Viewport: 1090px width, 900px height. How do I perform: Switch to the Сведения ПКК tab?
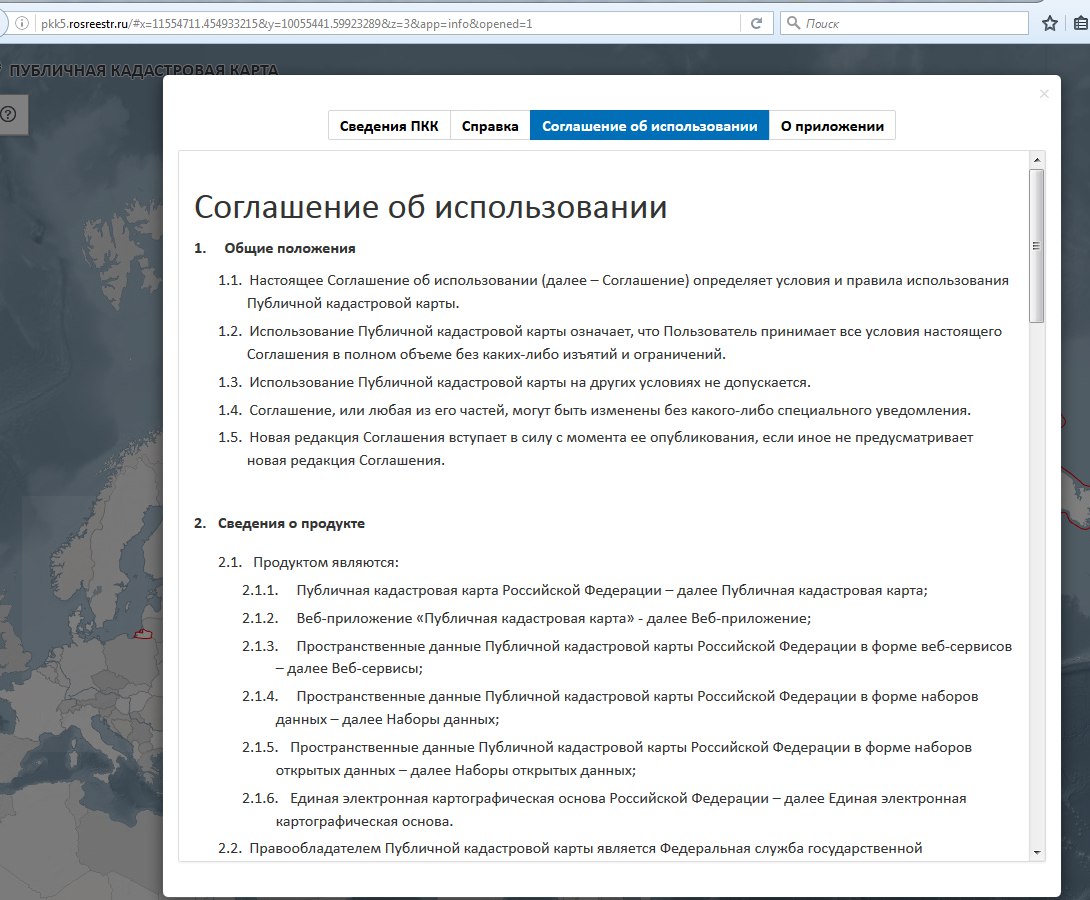tap(389, 126)
